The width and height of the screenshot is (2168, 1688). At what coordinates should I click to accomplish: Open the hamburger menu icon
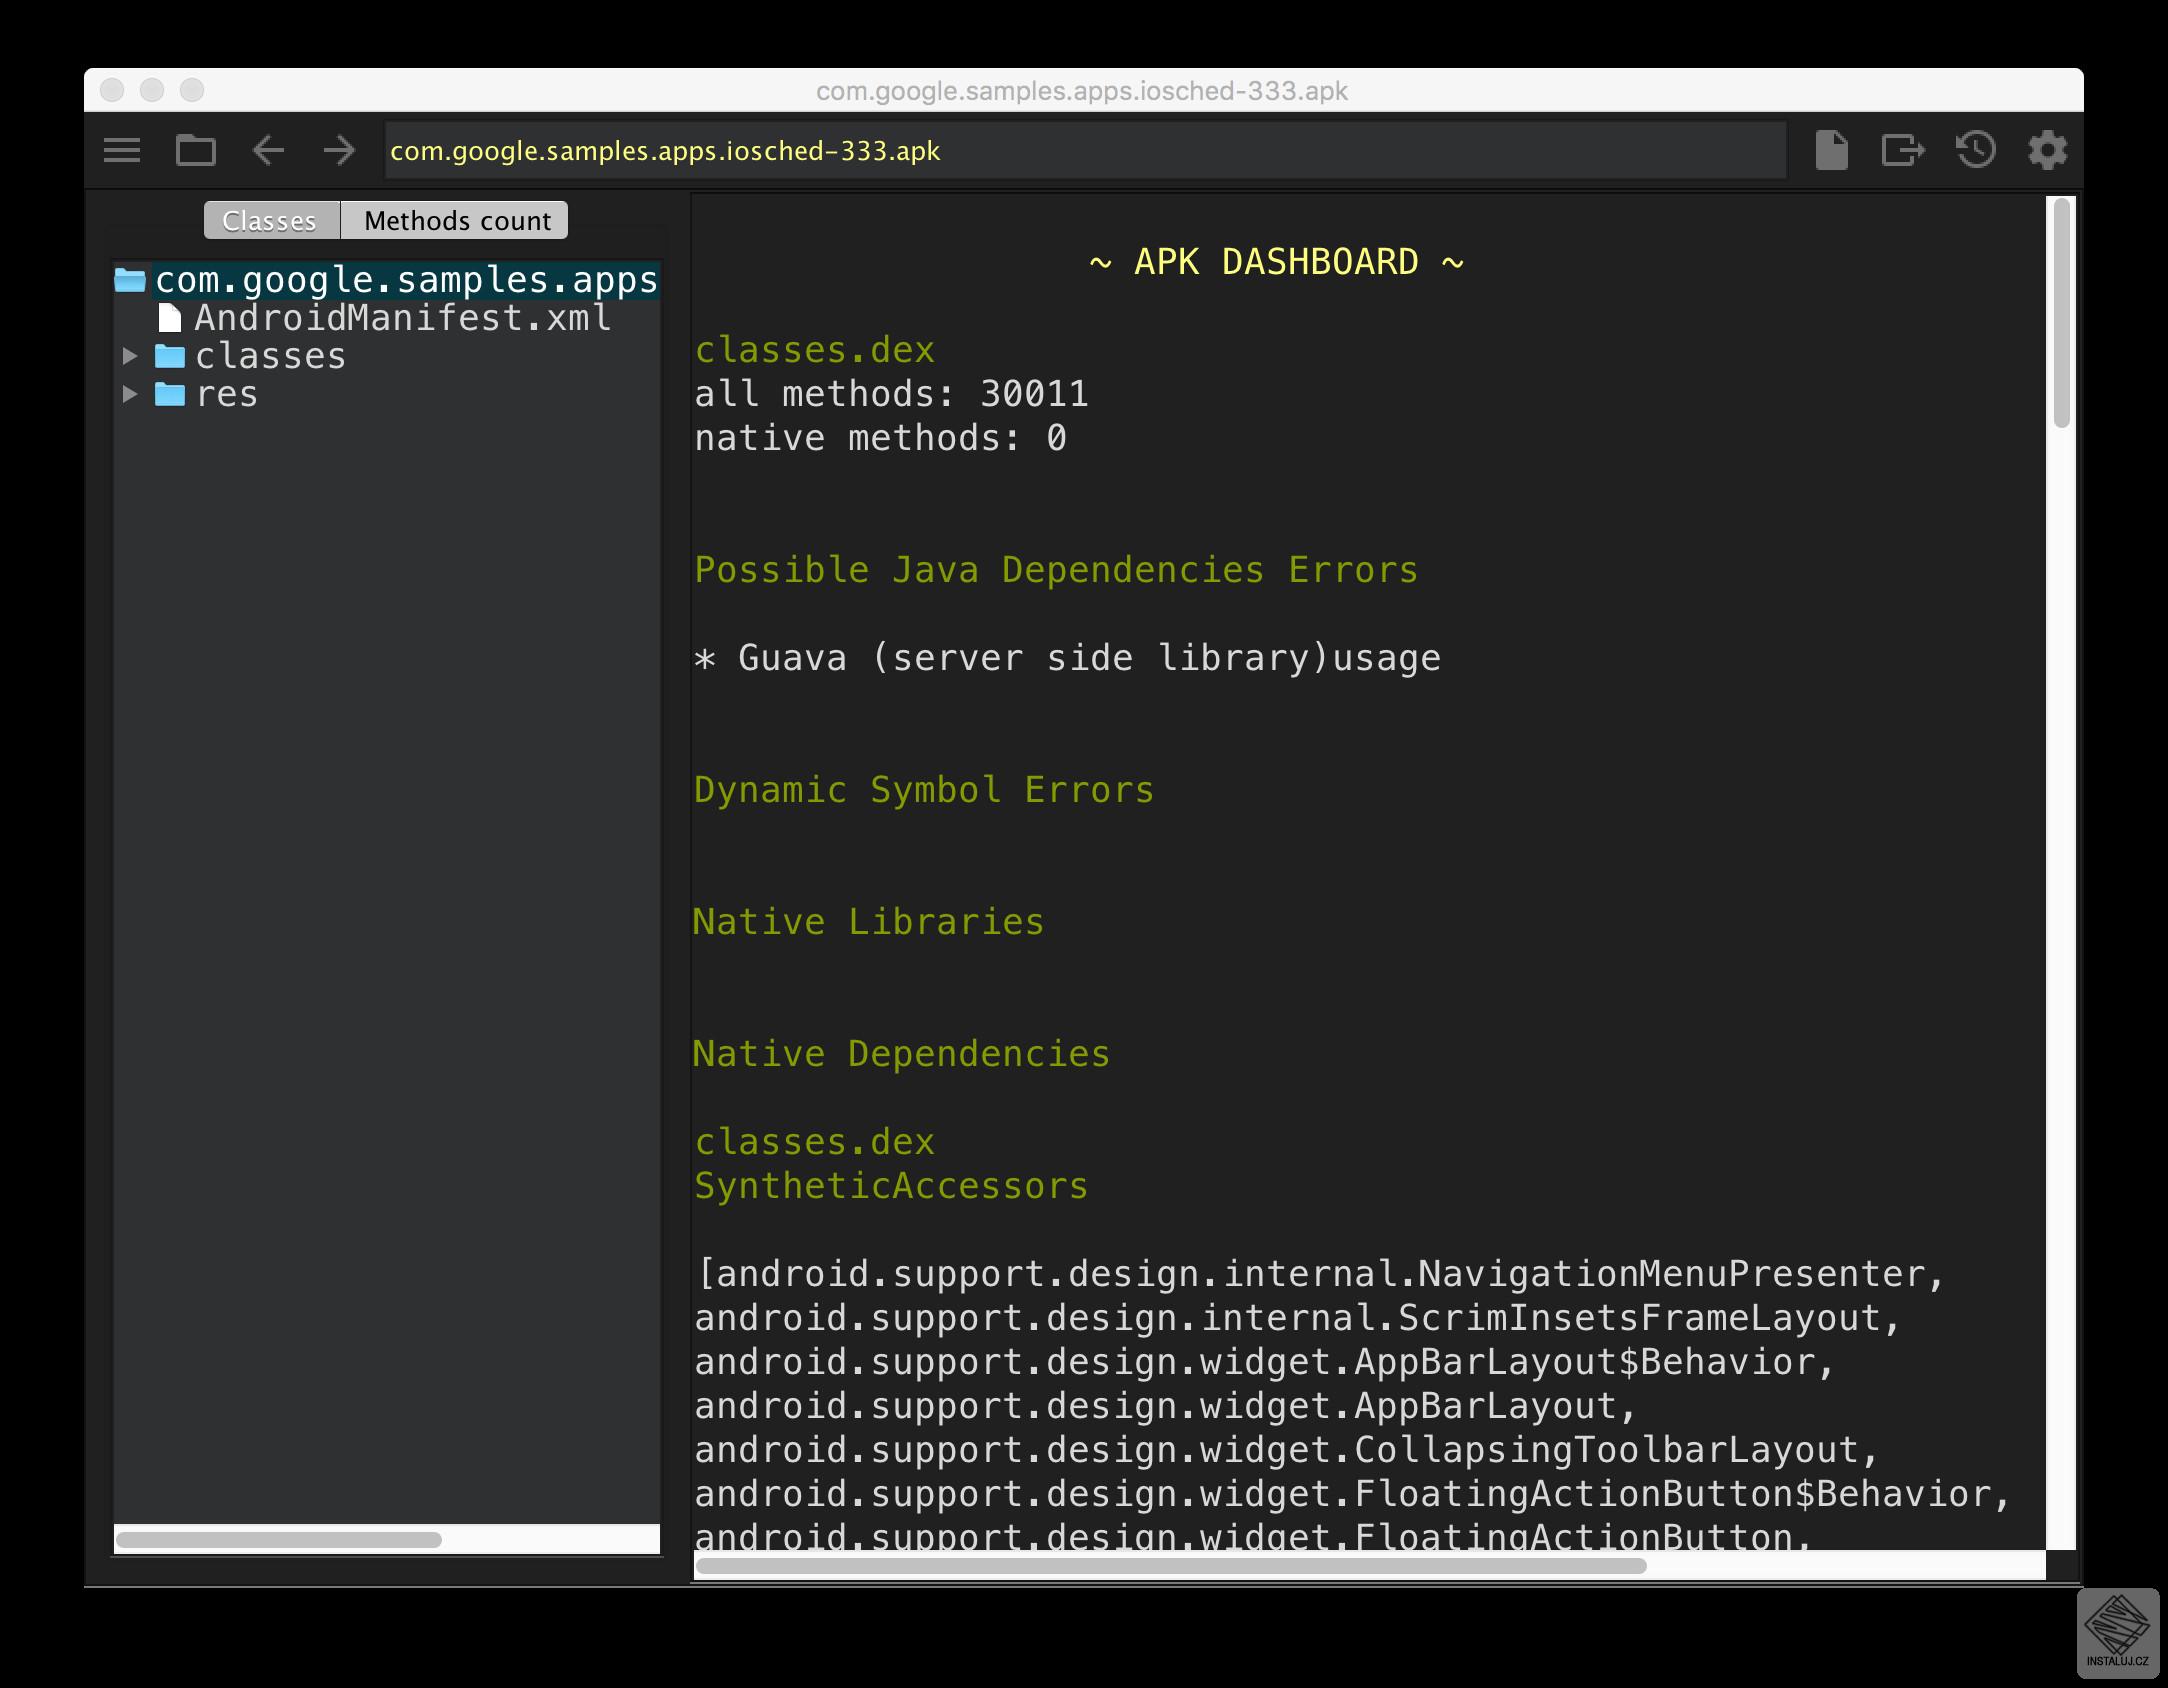pyautogui.click(x=122, y=151)
